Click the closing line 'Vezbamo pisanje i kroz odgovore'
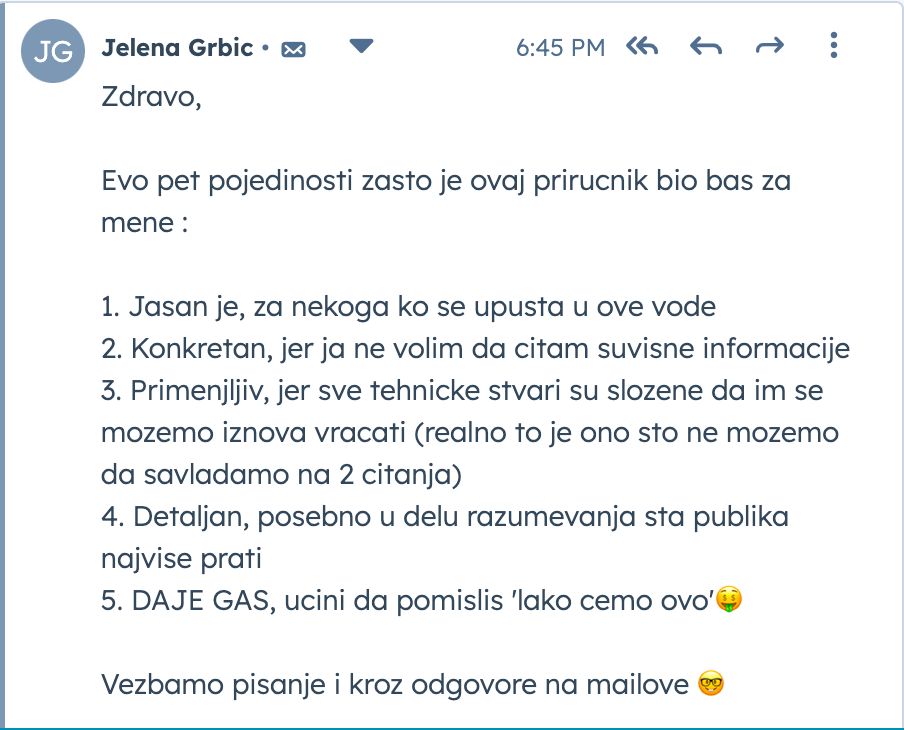 tap(395, 685)
